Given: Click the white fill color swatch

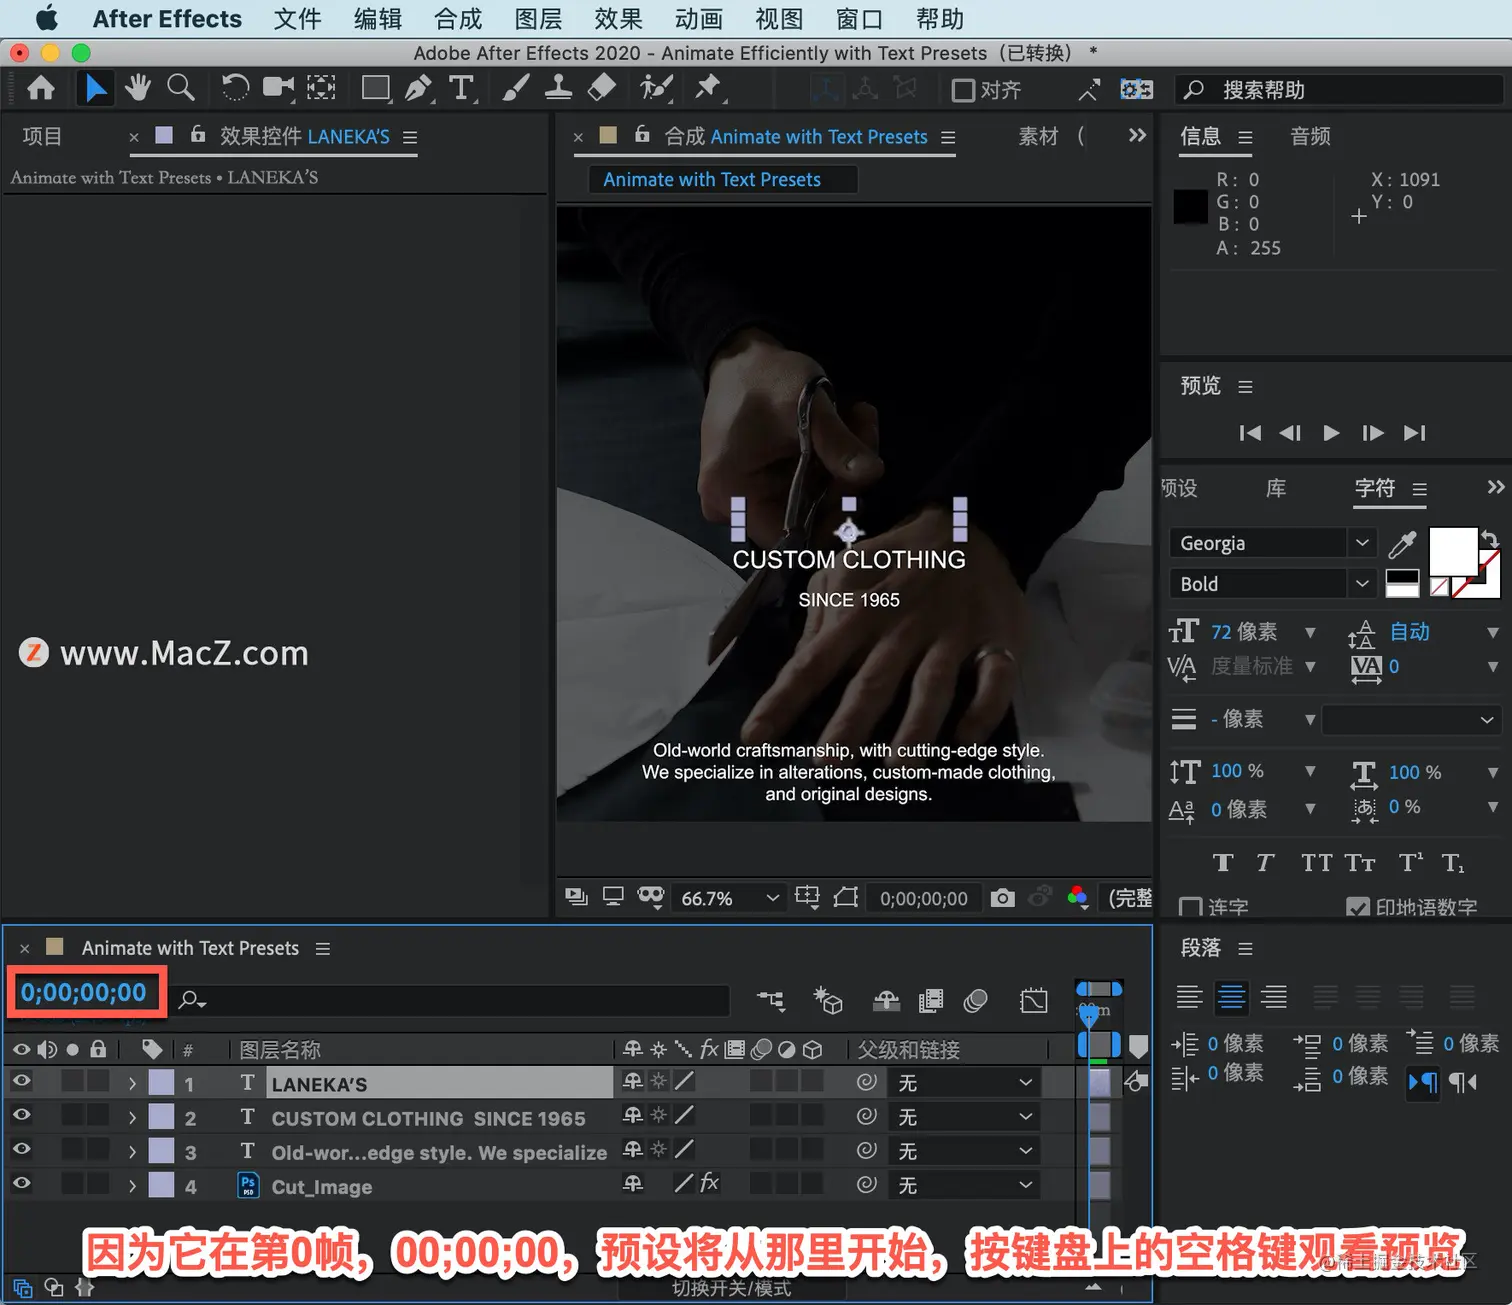Looking at the screenshot, I should [x=1453, y=551].
